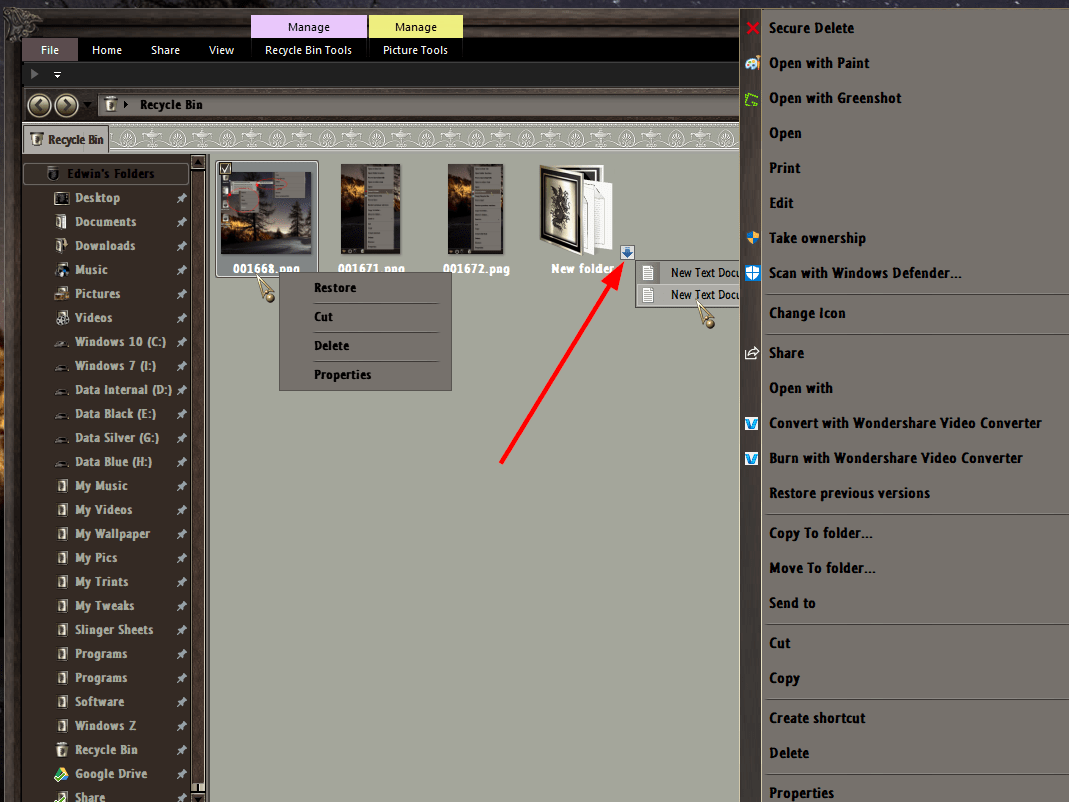Switch to the View ribbon tab

(221, 50)
